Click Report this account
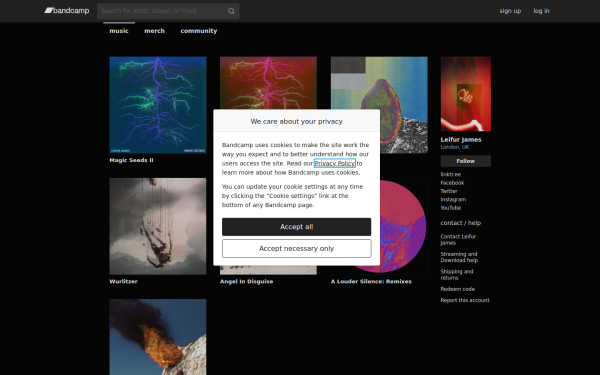This screenshot has width=600, height=375. click(x=465, y=300)
